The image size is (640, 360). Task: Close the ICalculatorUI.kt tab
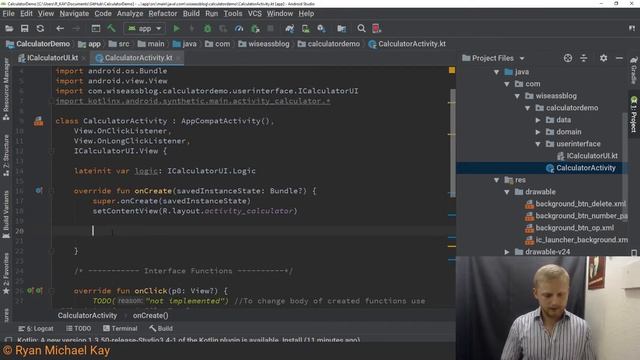(x=84, y=58)
